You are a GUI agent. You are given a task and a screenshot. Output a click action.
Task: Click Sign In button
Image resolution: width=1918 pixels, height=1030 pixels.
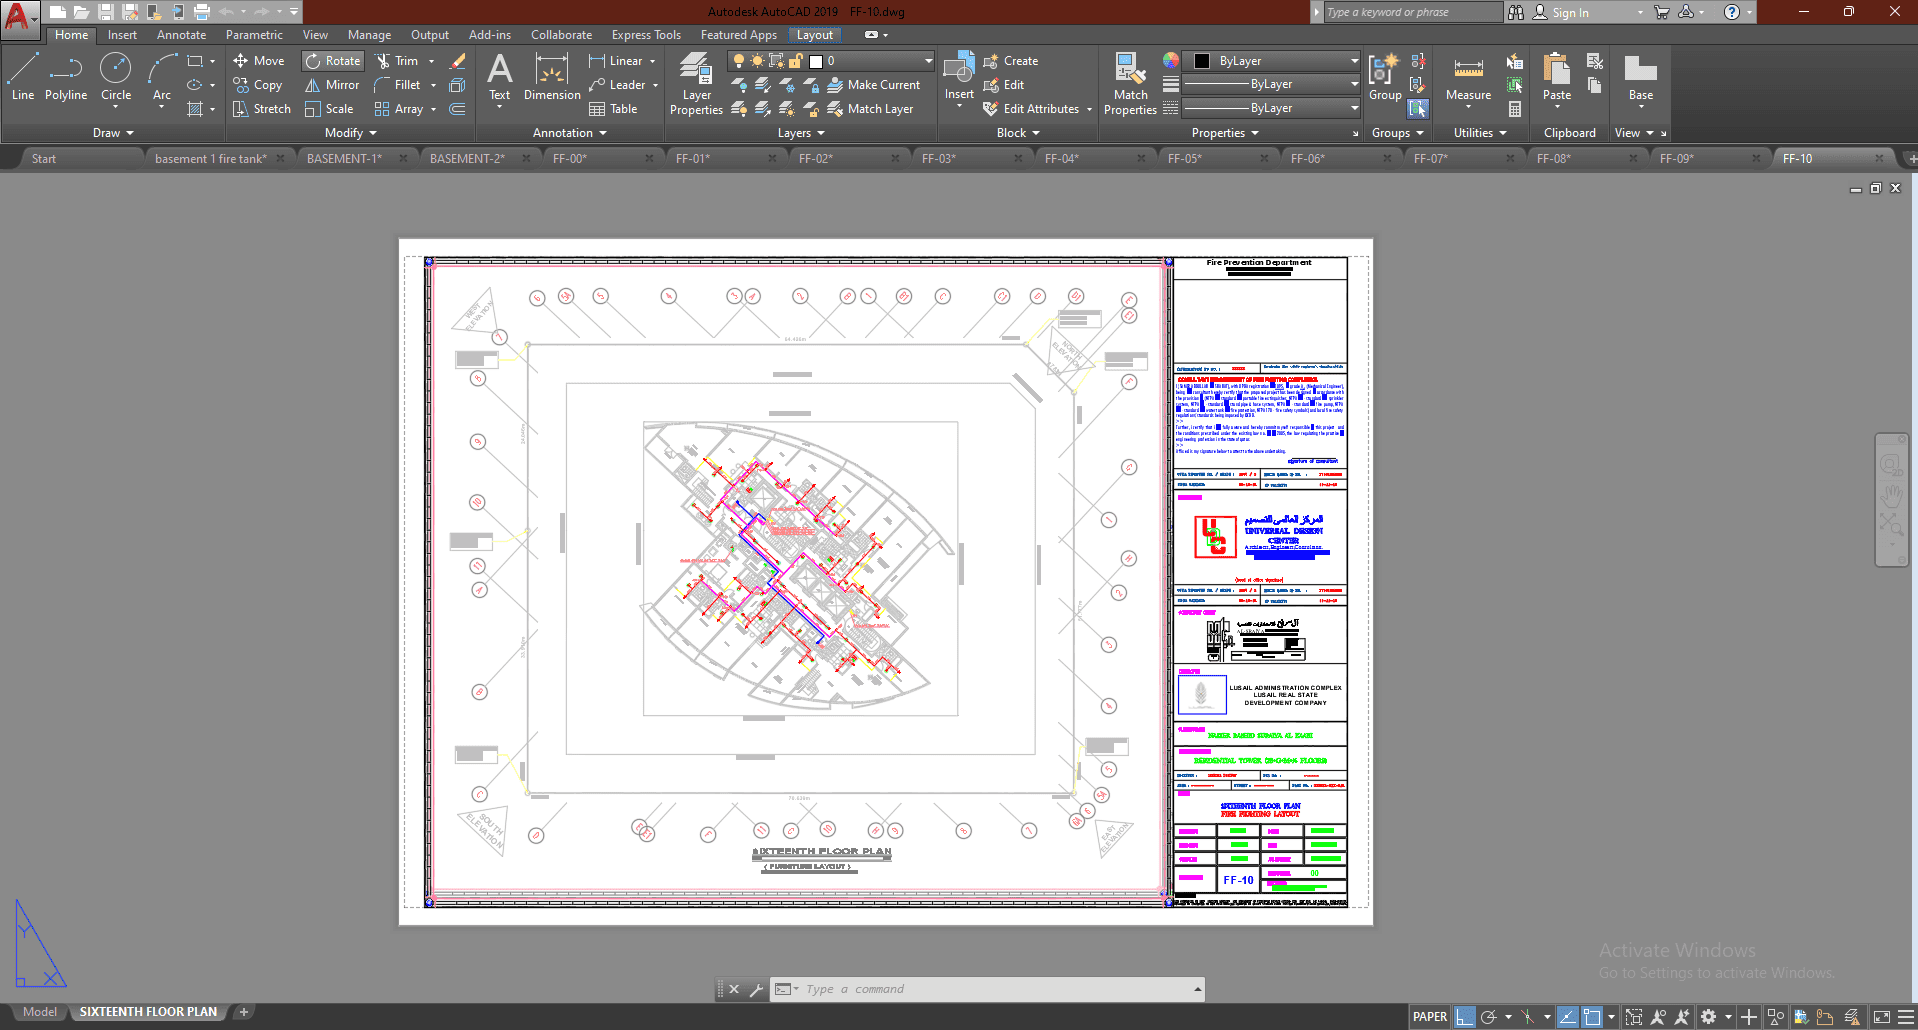tap(1570, 12)
